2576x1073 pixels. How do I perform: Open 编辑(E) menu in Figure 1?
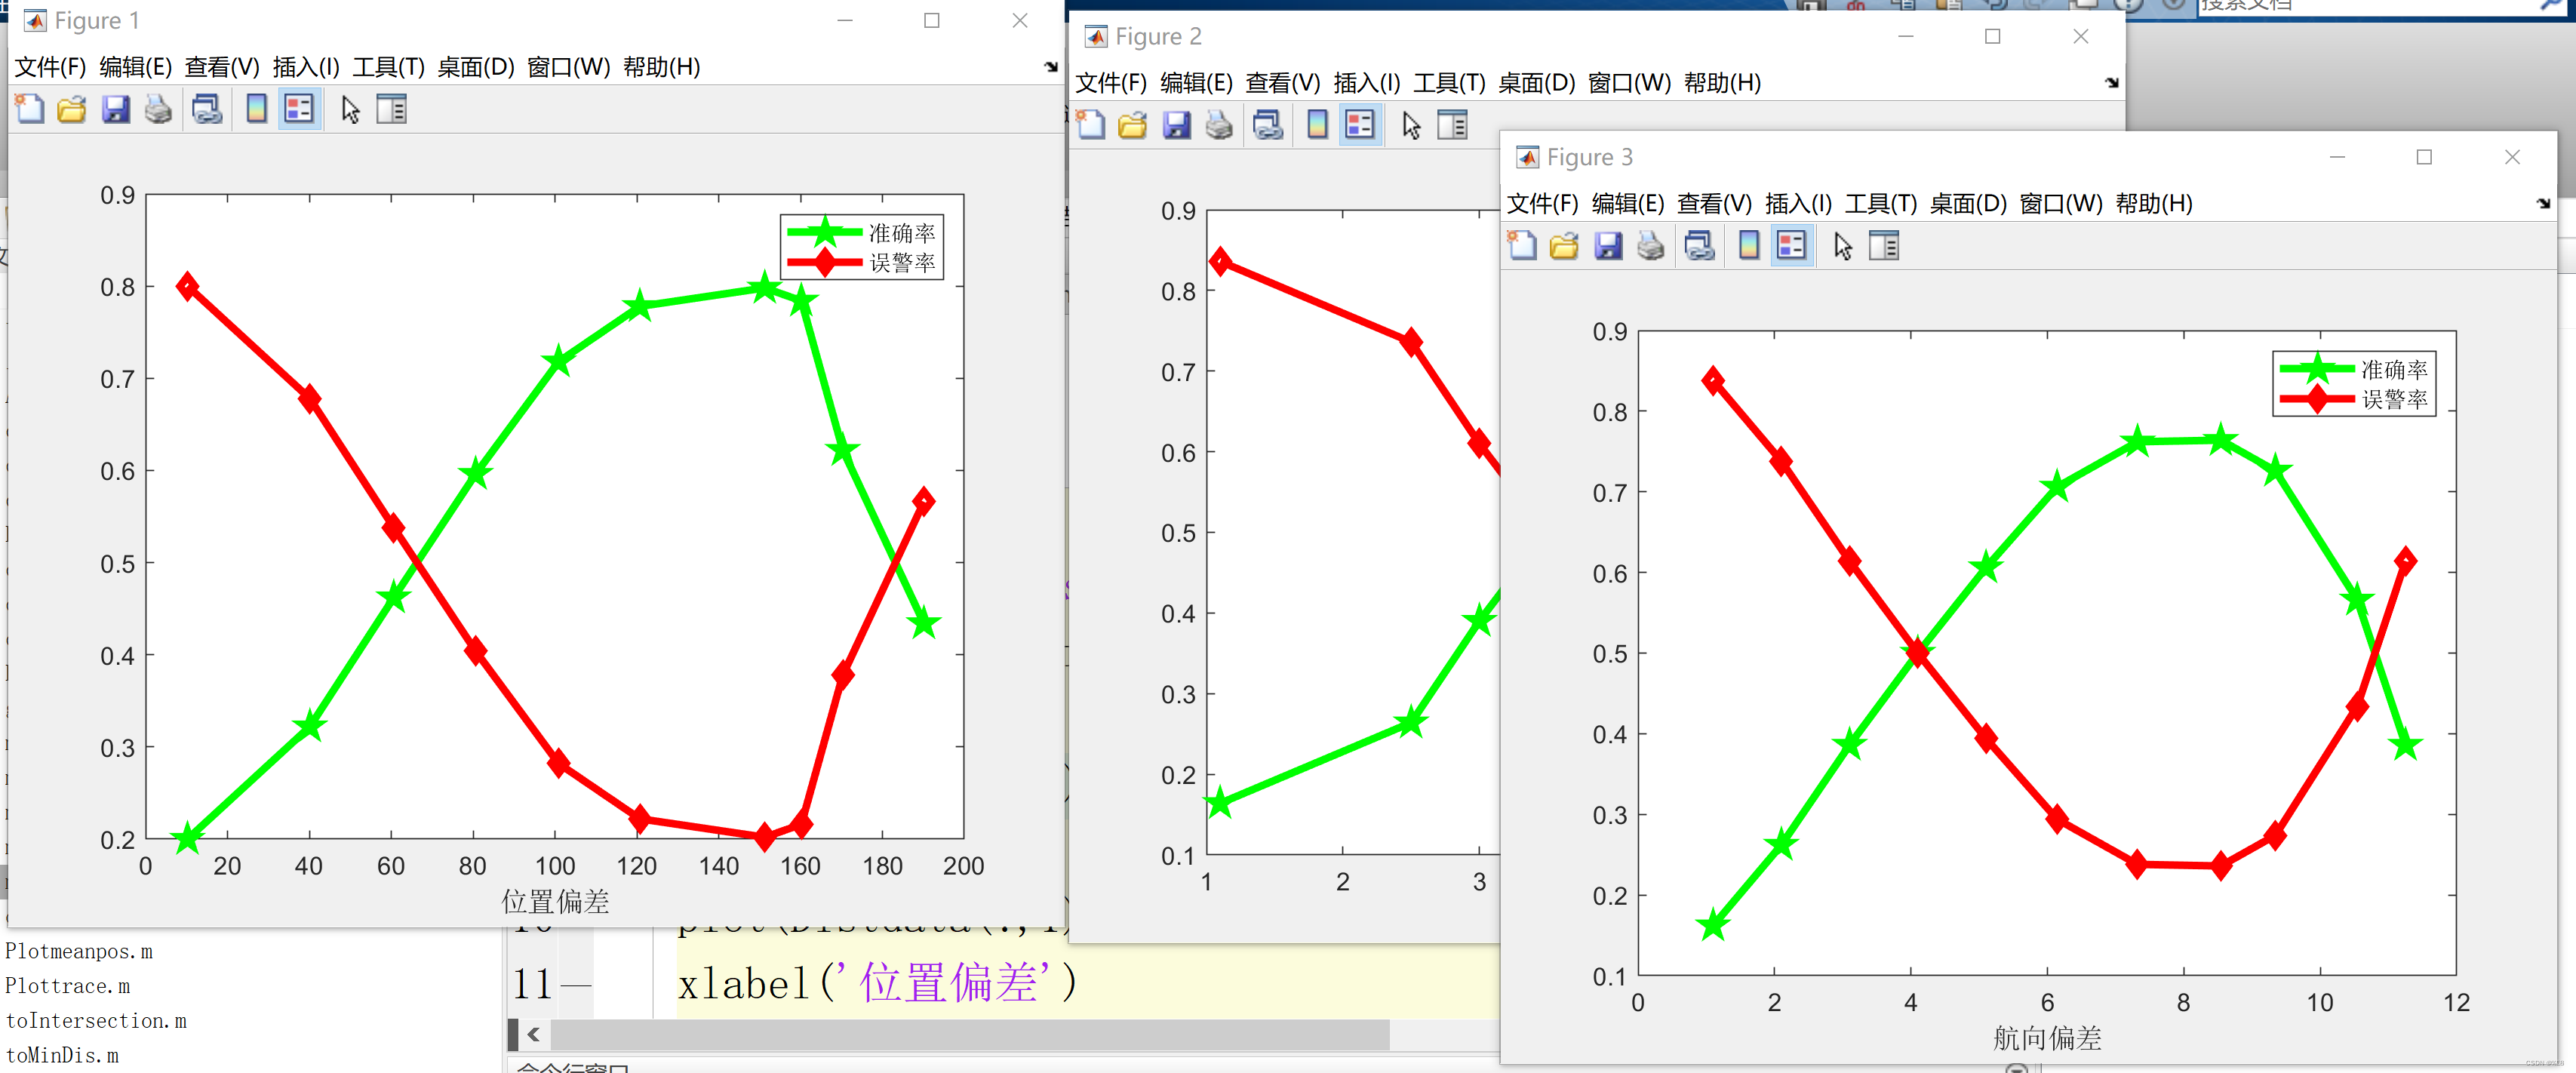tap(136, 67)
